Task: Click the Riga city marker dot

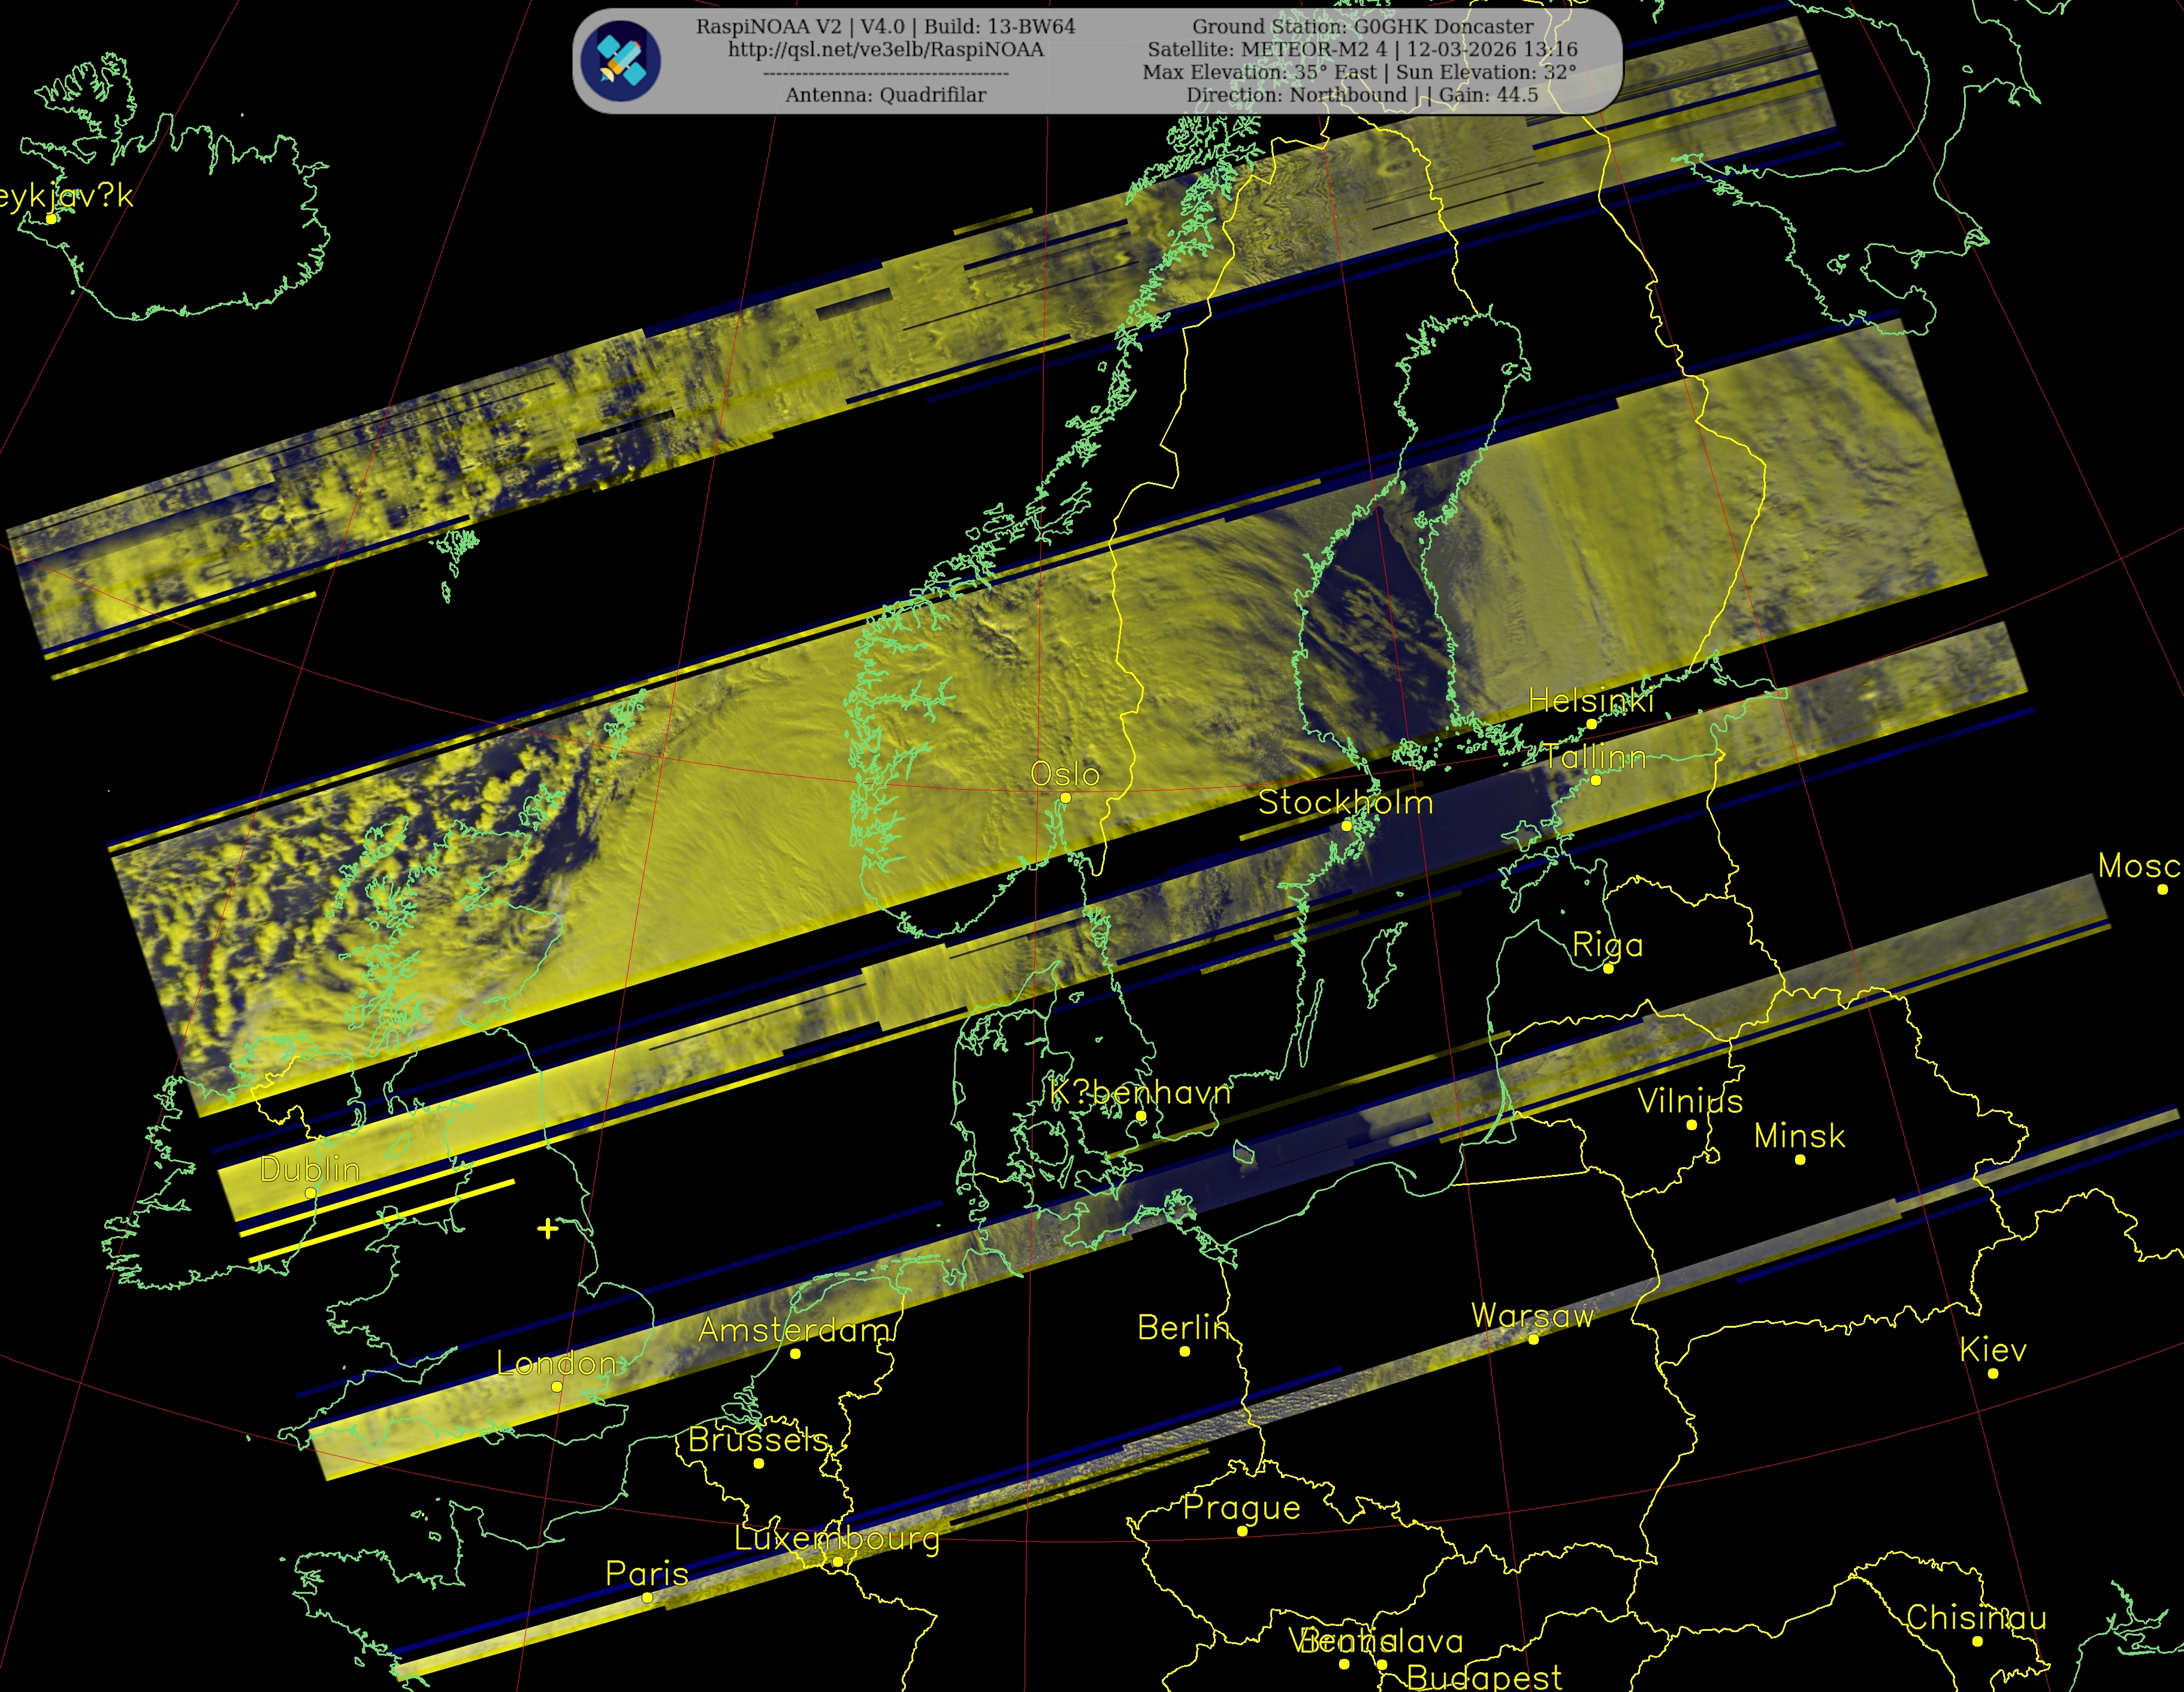Action: click(x=1608, y=969)
